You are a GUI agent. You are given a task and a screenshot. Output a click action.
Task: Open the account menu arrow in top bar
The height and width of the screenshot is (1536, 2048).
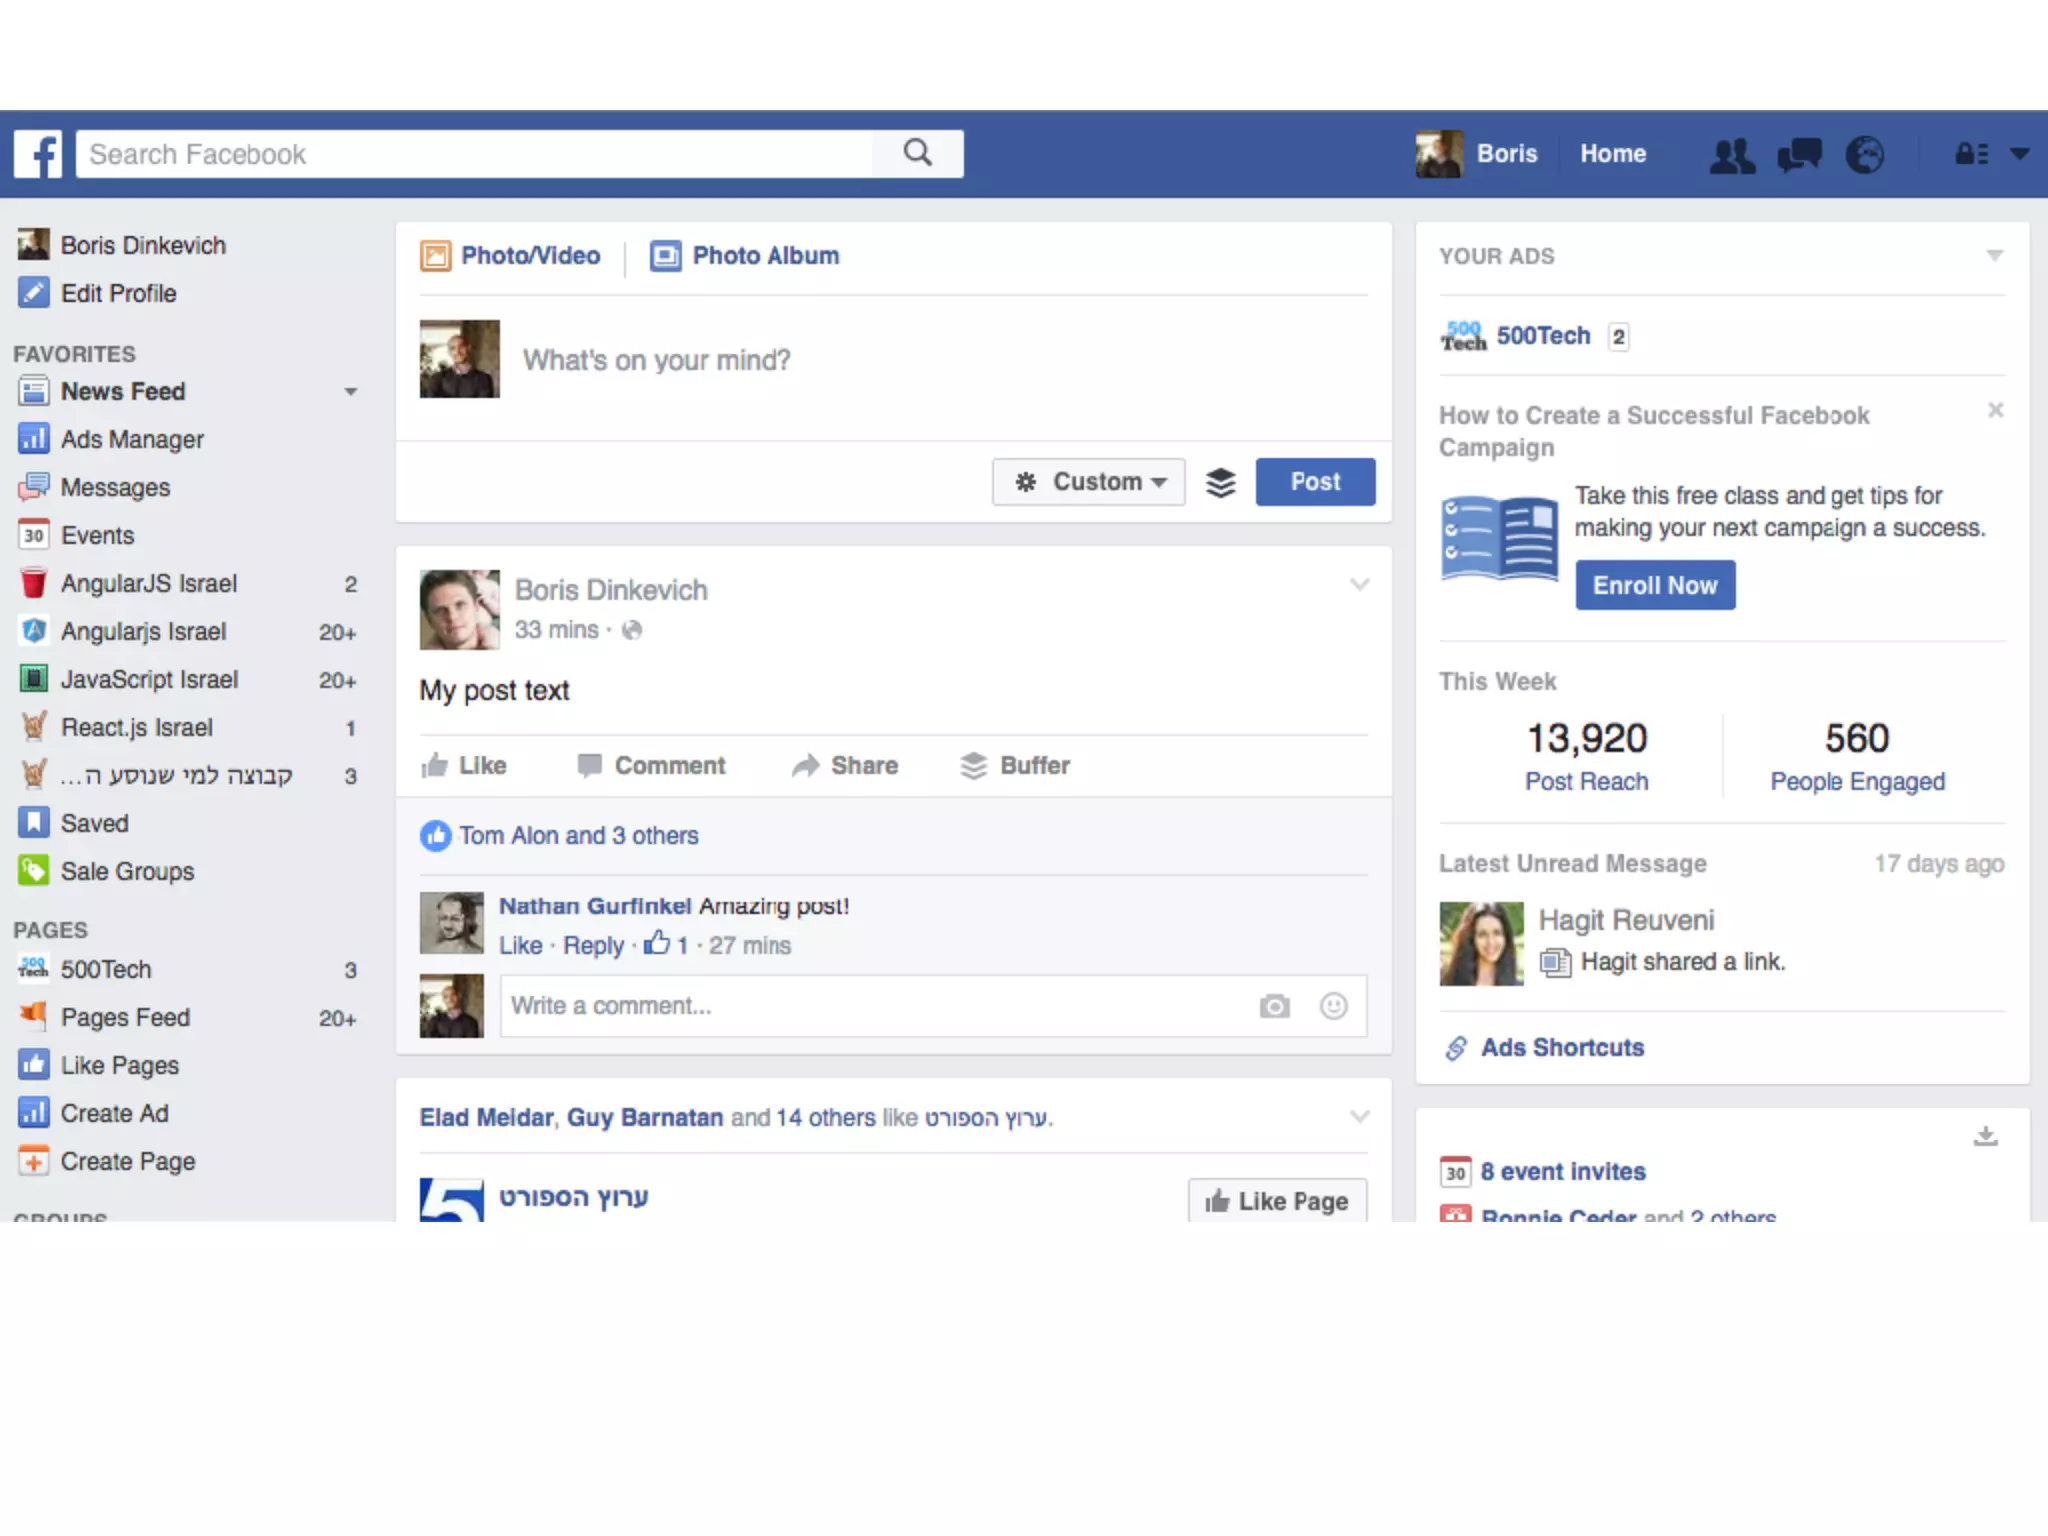[x=2020, y=154]
